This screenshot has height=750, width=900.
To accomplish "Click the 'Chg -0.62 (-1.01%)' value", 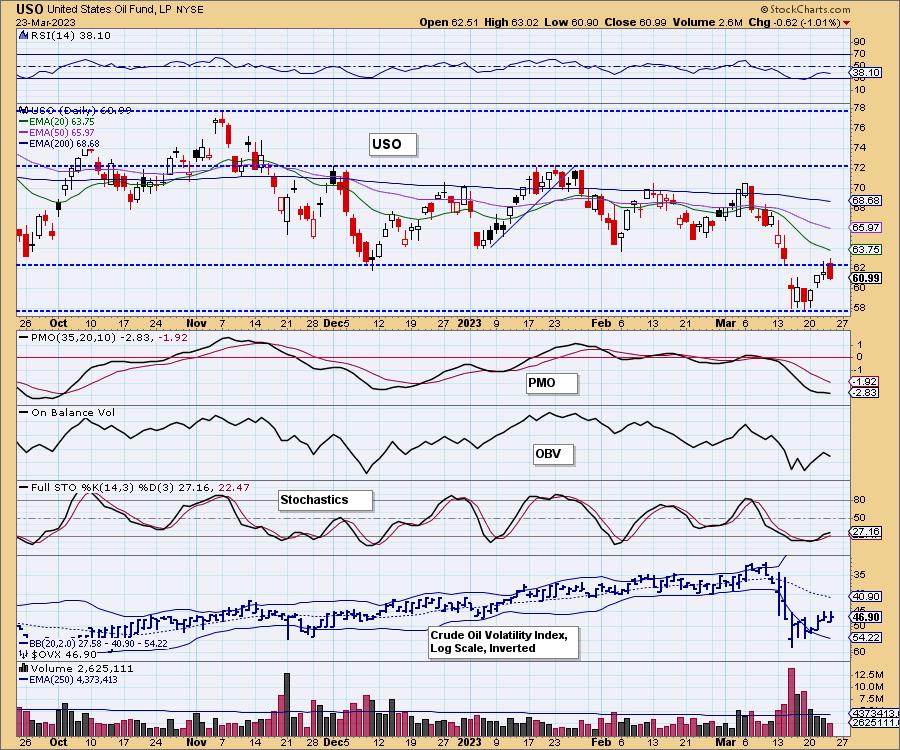I will coord(794,22).
